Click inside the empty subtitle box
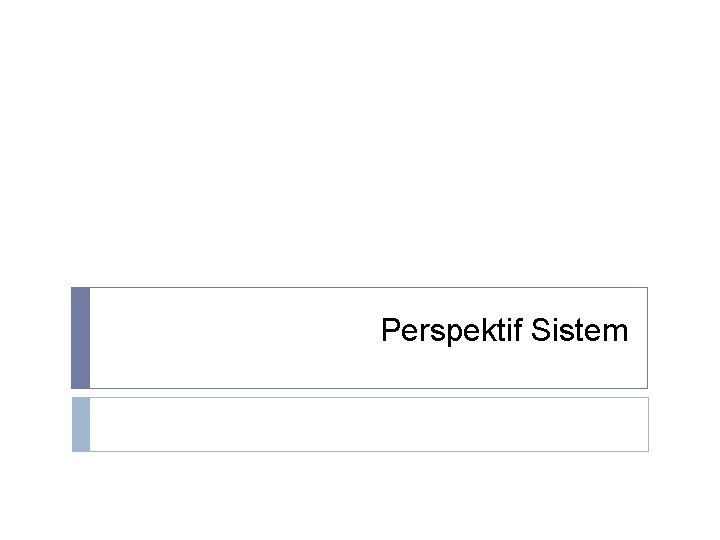The height and width of the screenshot is (540, 720). (x=300, y=424)
